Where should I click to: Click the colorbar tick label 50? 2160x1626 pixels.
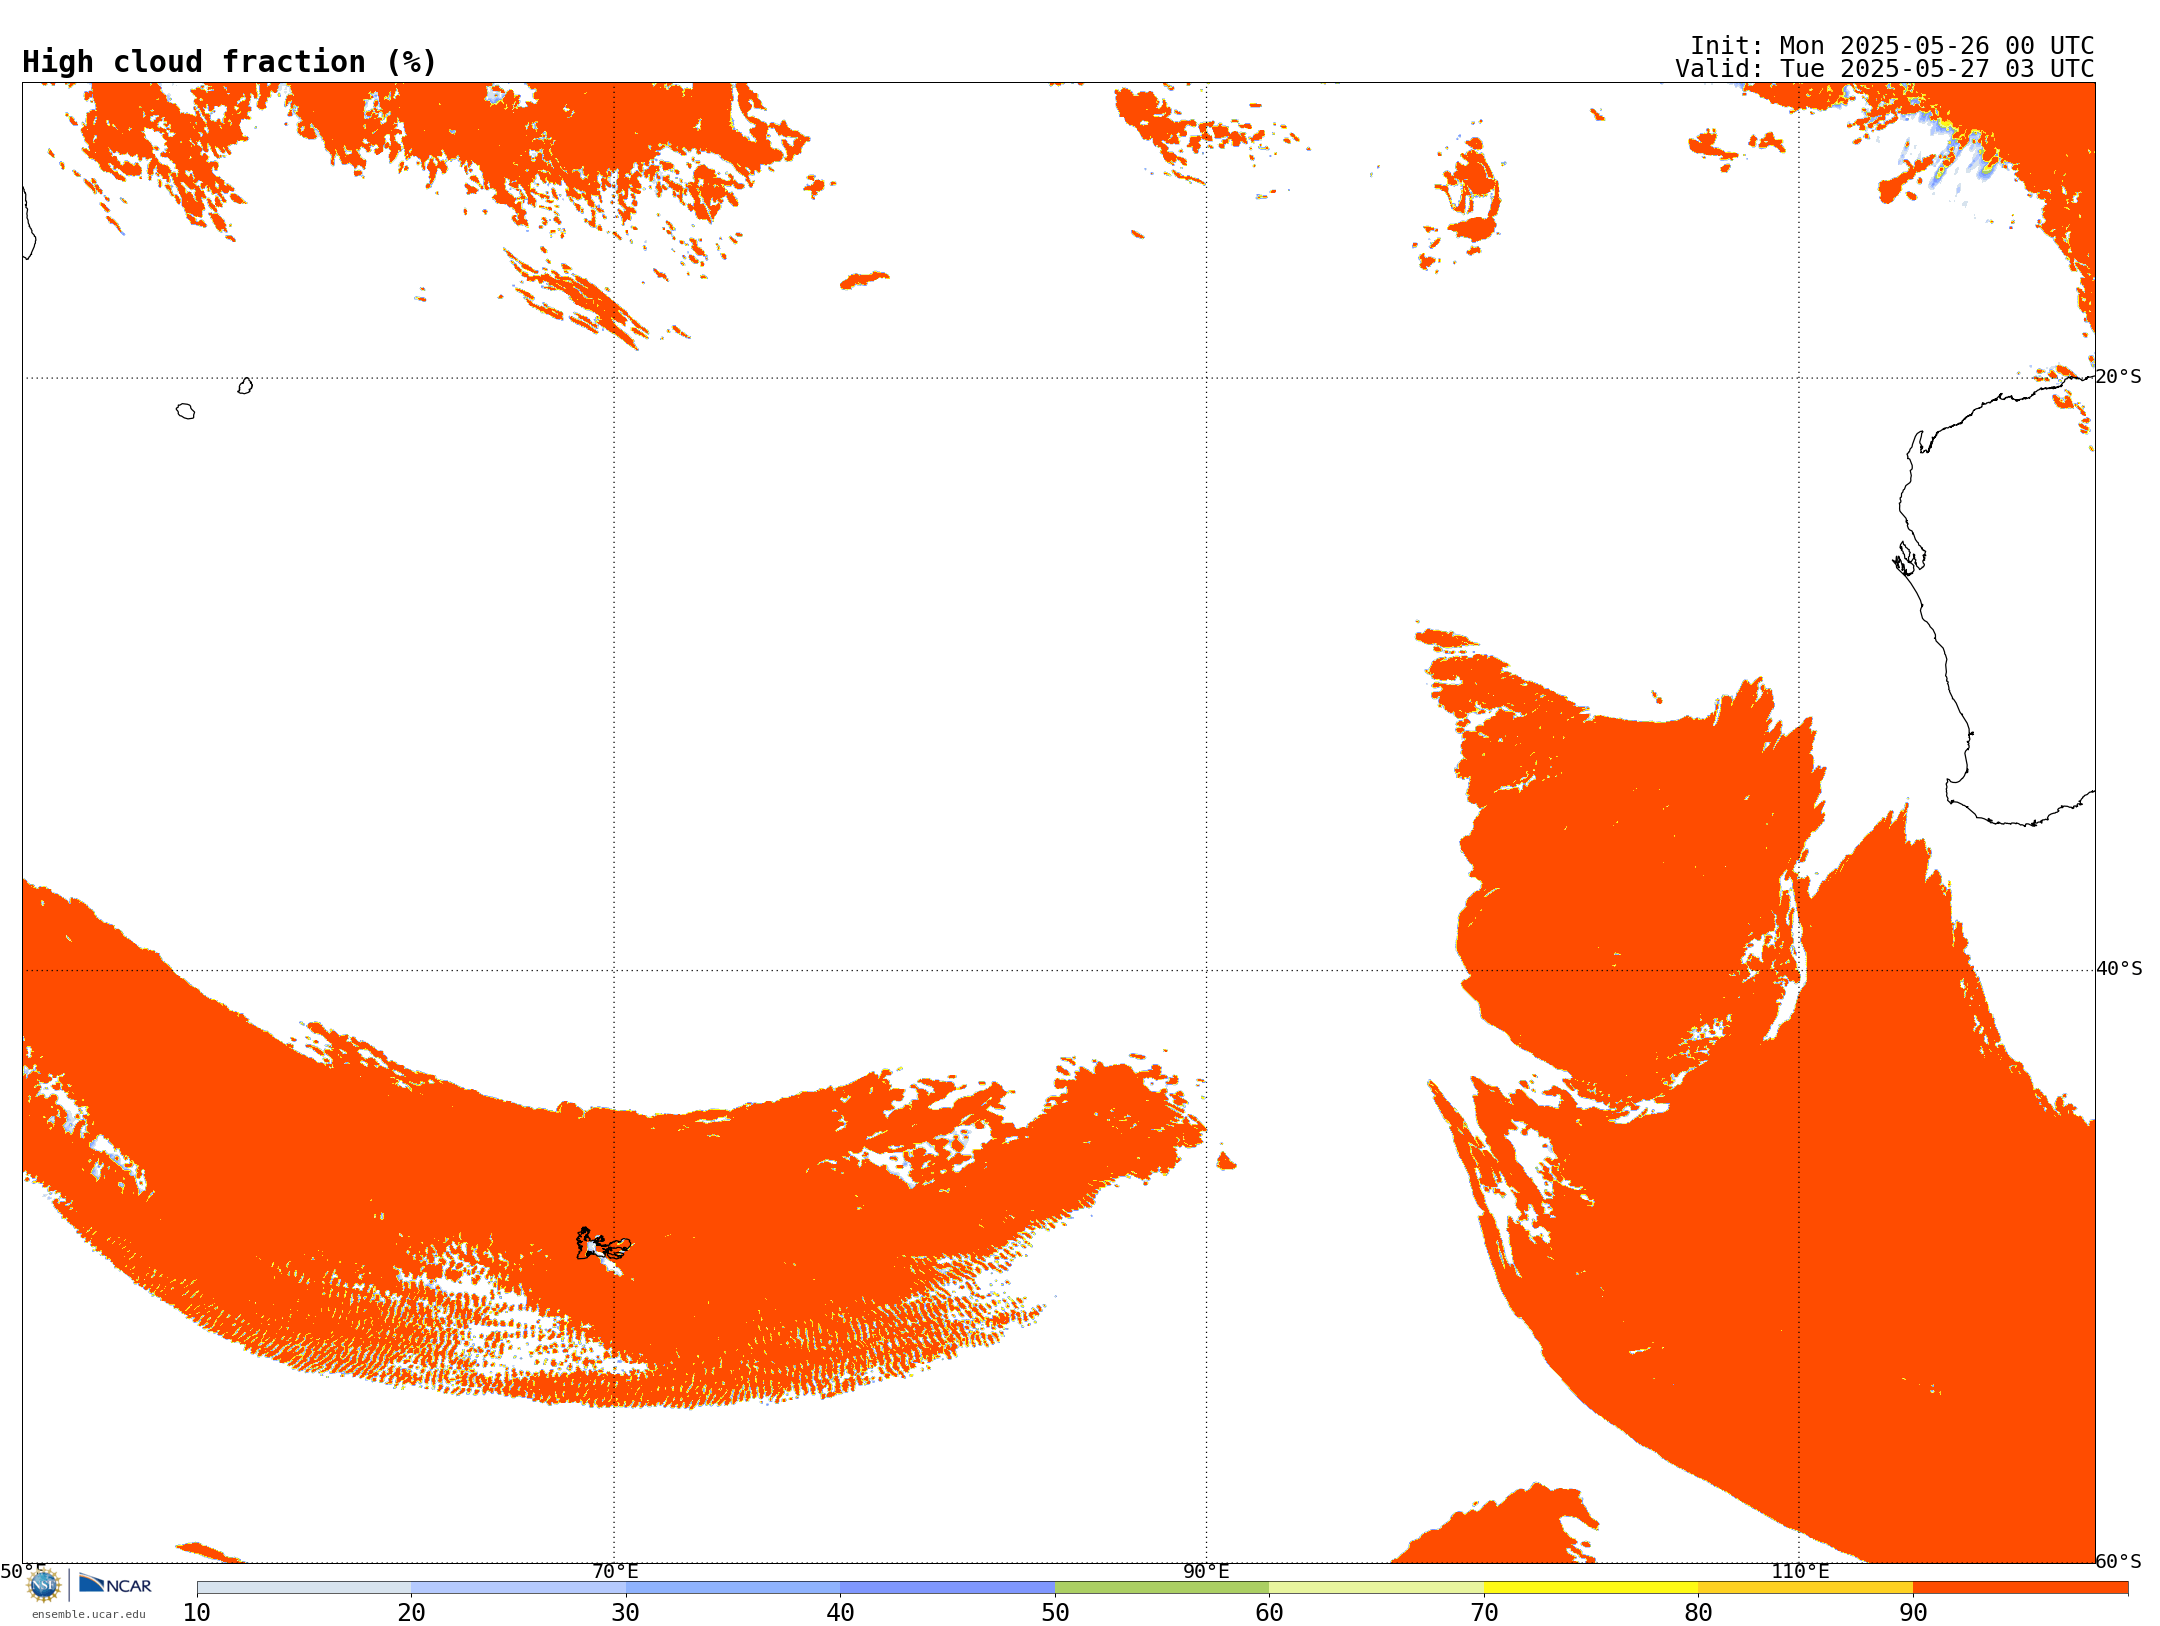click(1055, 1613)
